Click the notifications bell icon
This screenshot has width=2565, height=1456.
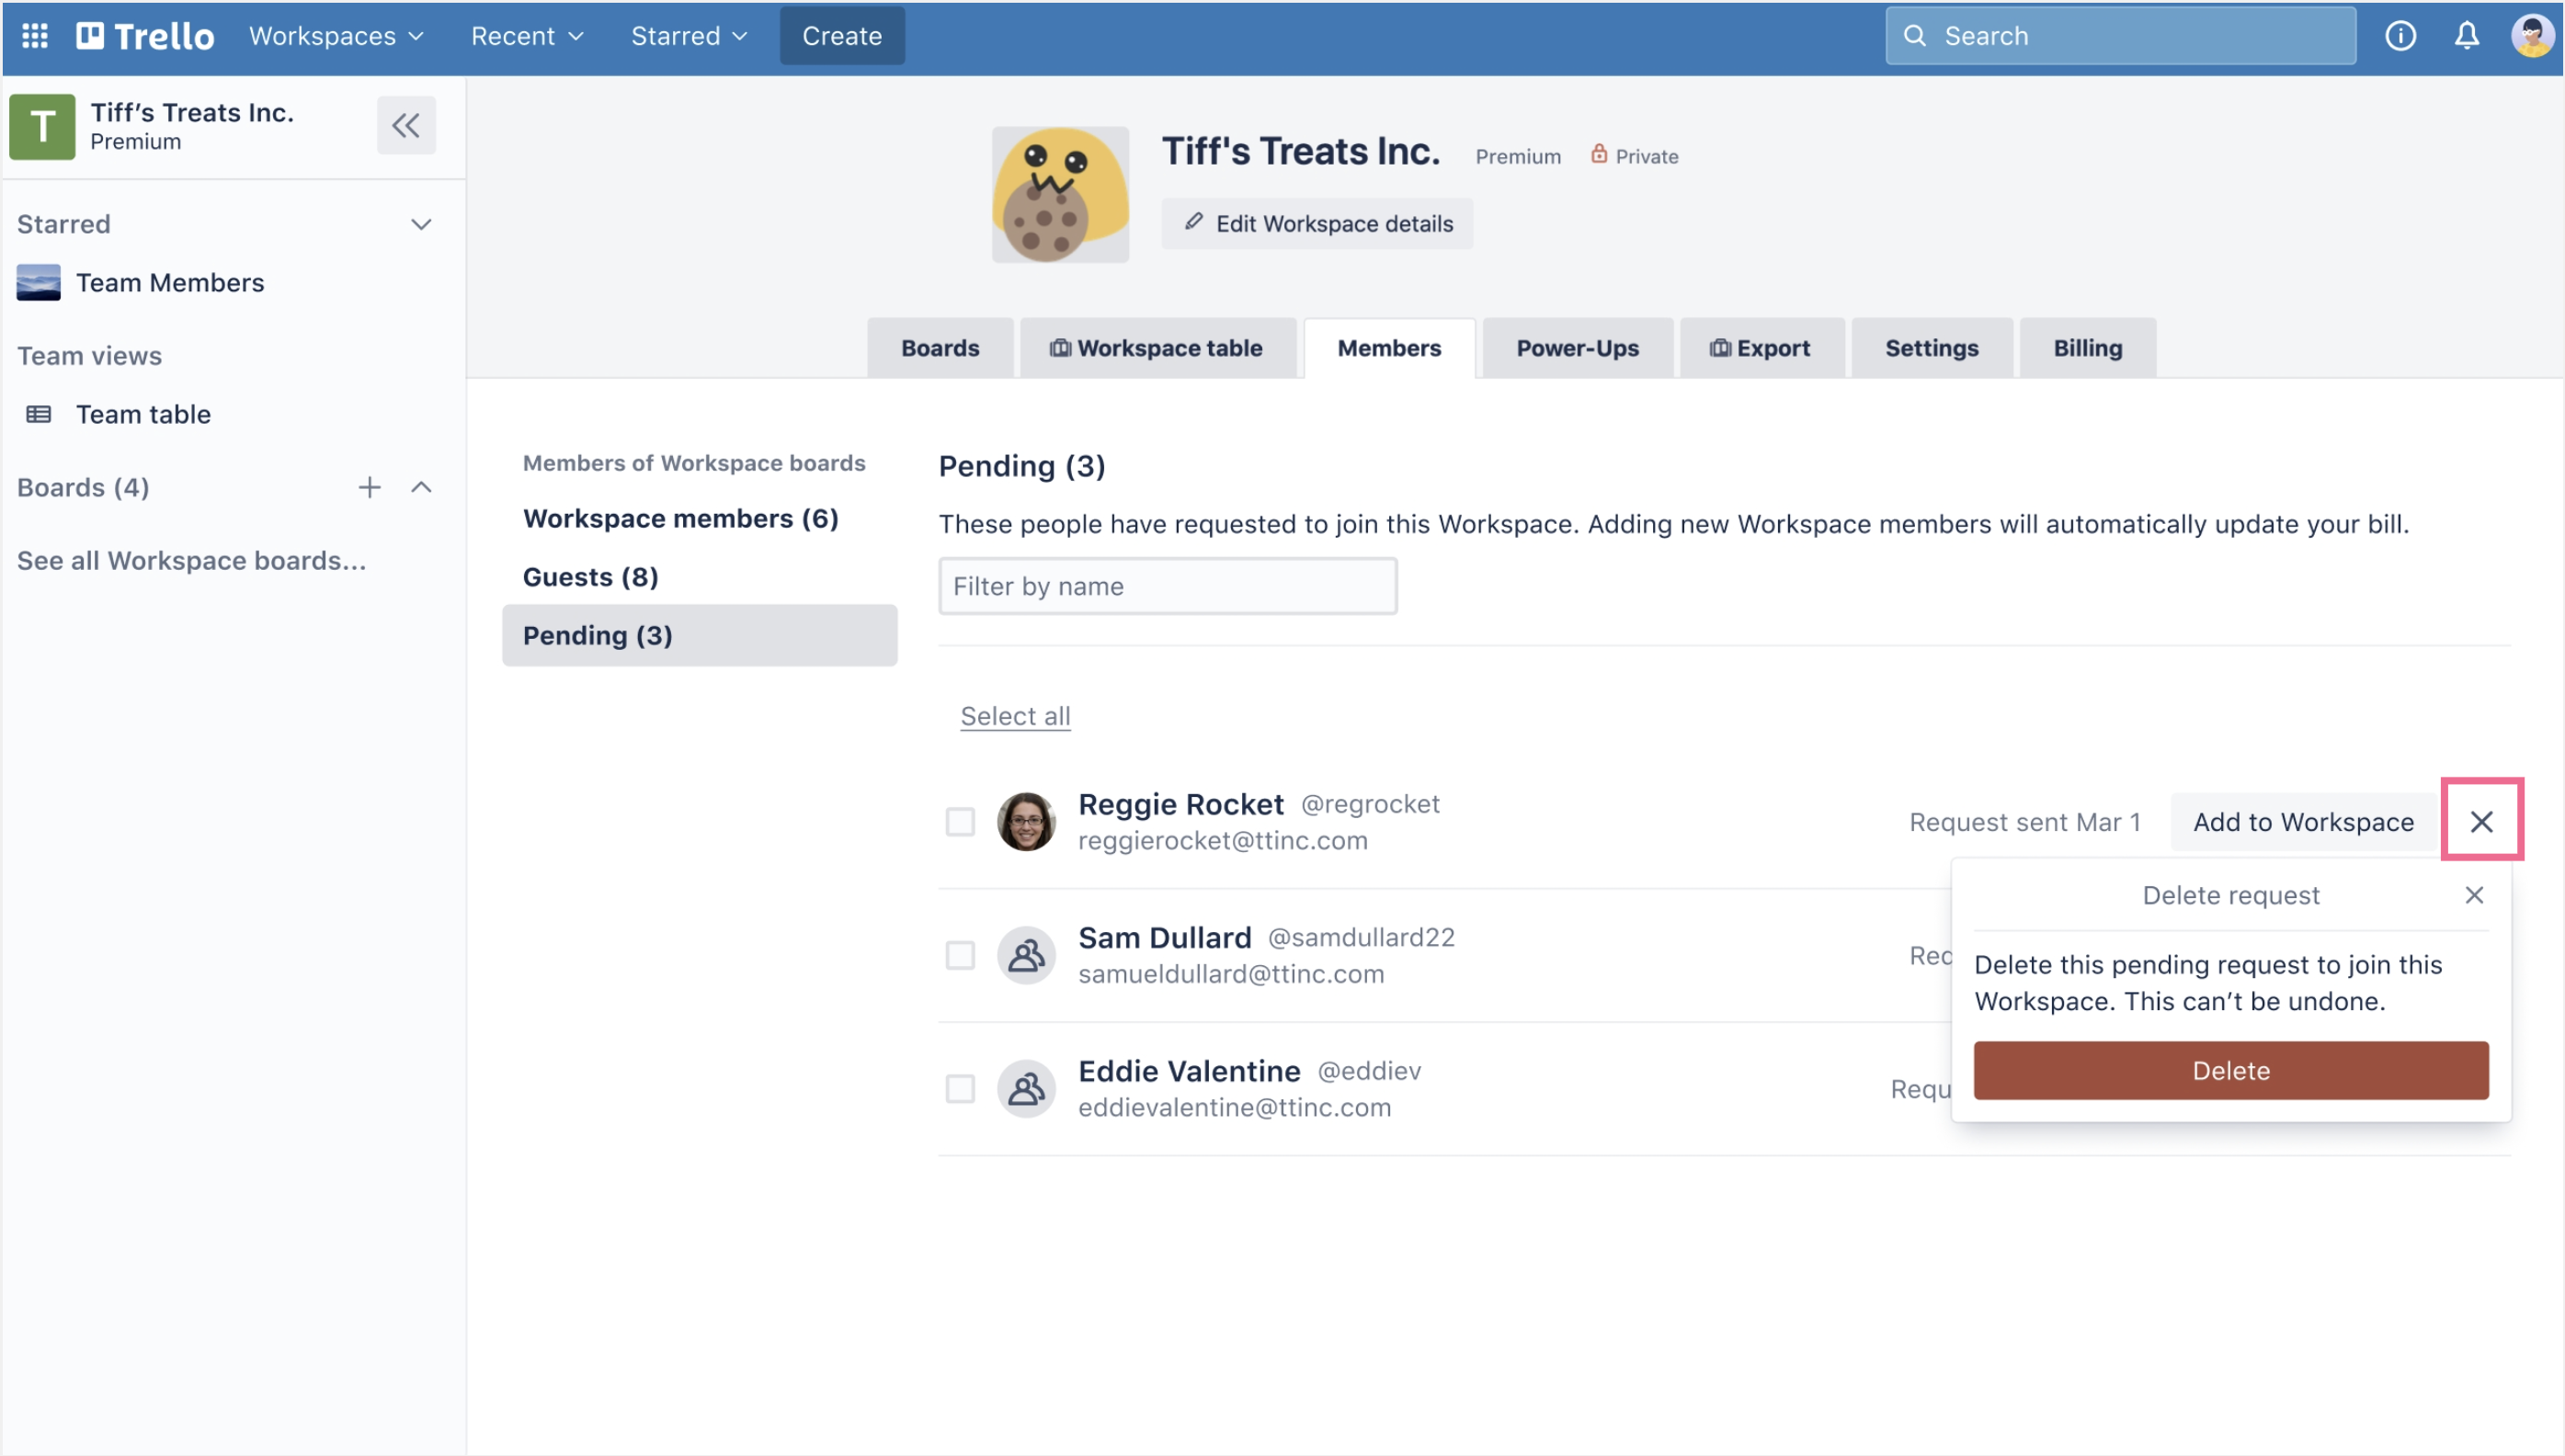pyautogui.click(x=2465, y=35)
